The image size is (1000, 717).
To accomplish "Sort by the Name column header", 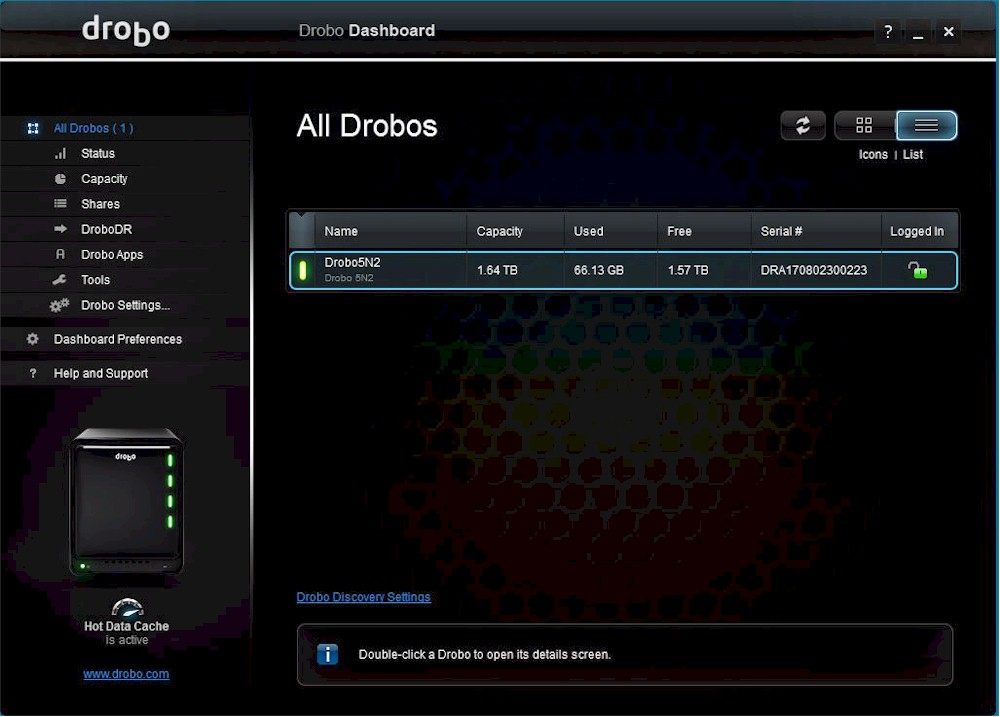I will (x=390, y=231).
